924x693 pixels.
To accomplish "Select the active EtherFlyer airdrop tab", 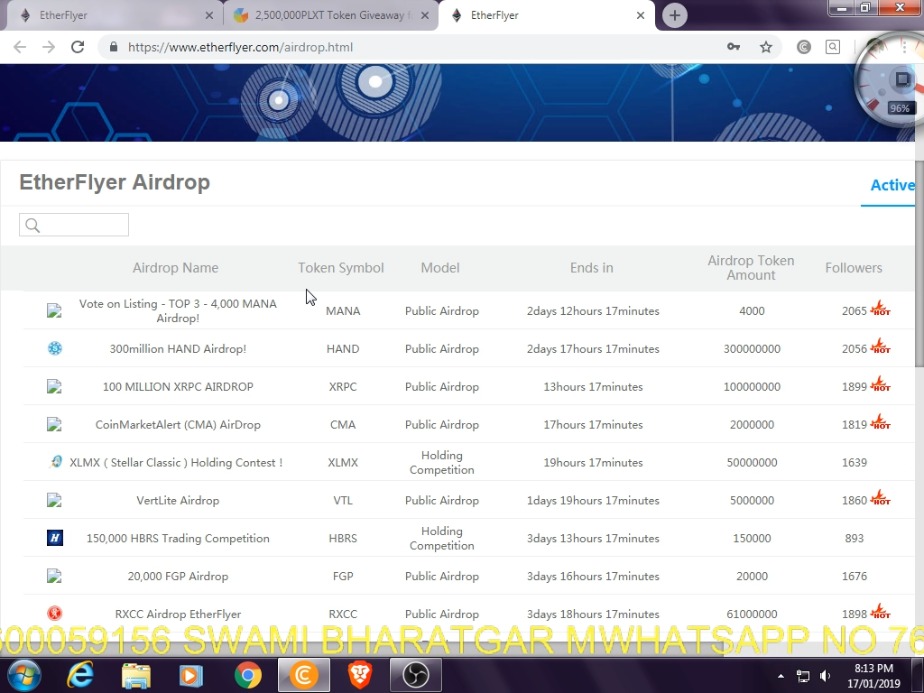I will tap(545, 15).
